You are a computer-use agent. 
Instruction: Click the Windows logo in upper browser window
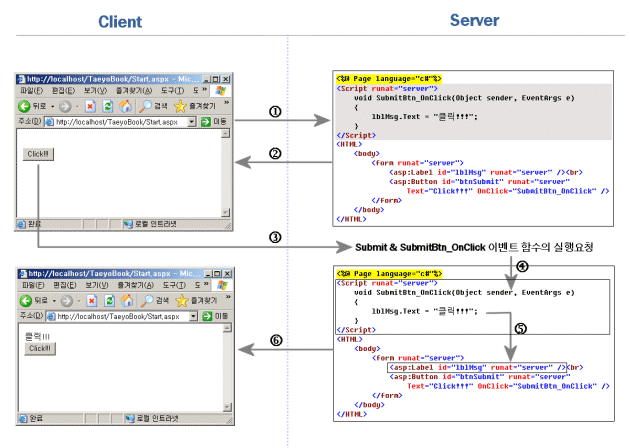[220, 90]
